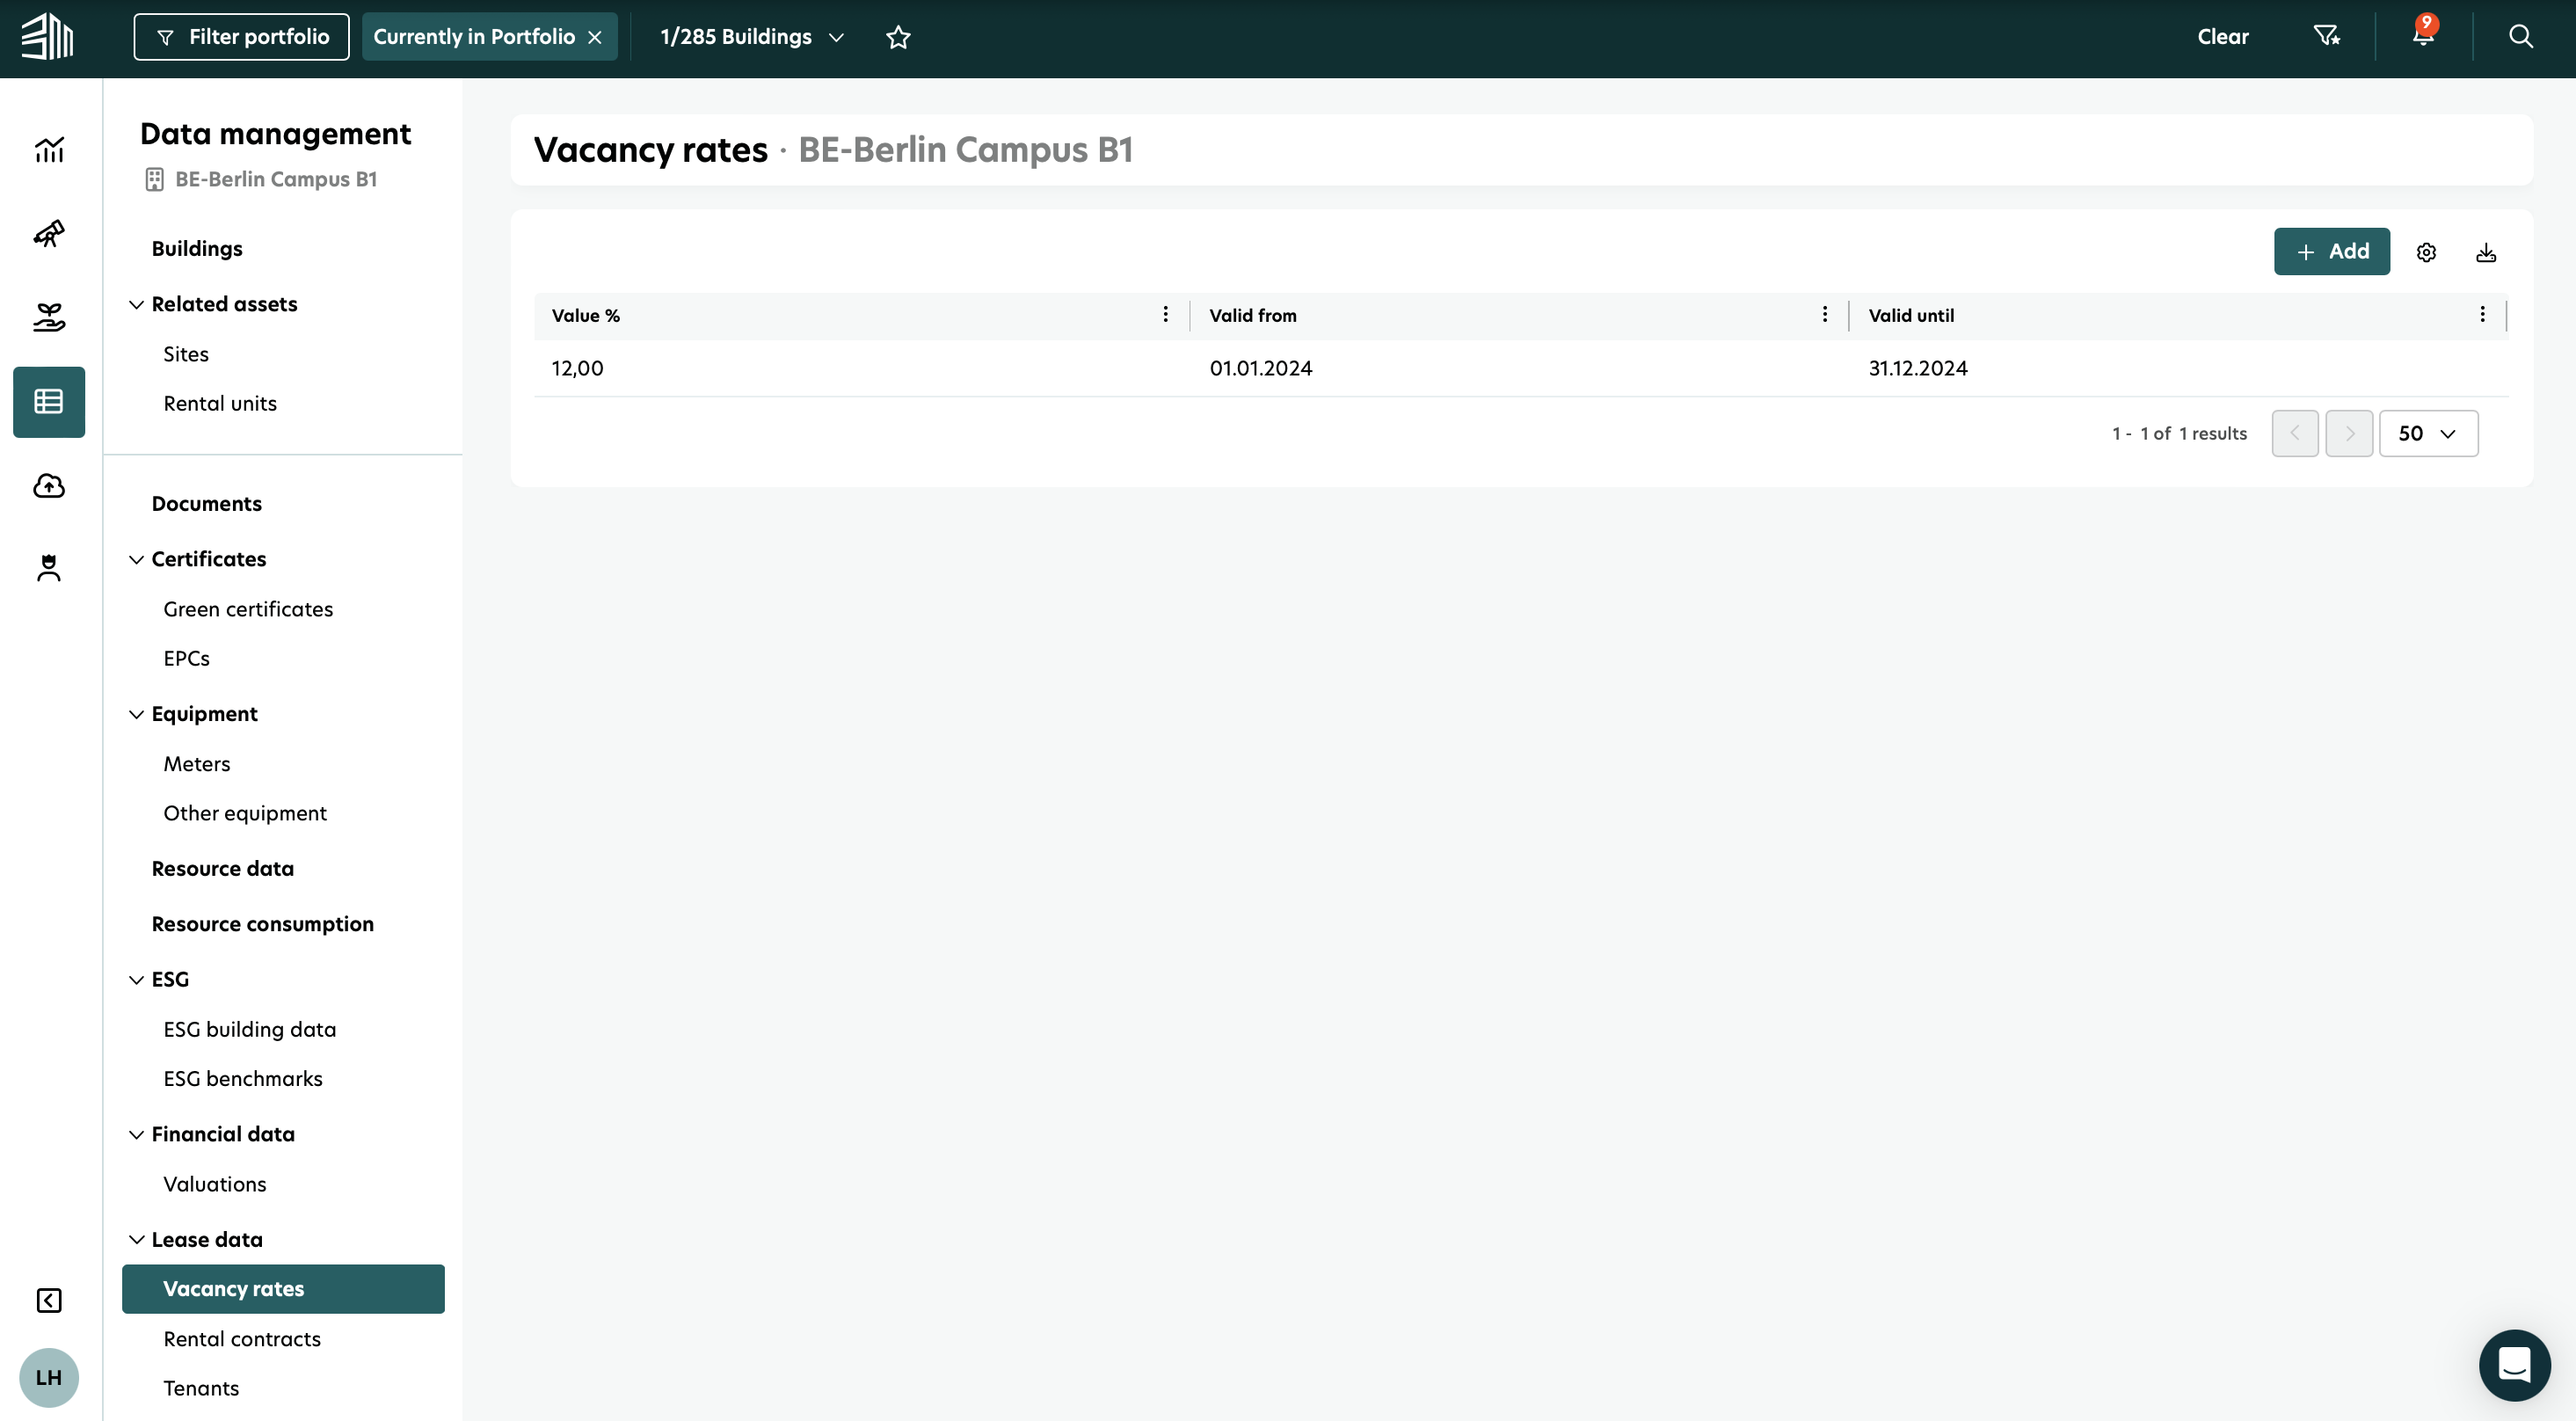Open the global search magnifier
Viewport: 2576px width, 1421px height.
click(x=2520, y=35)
